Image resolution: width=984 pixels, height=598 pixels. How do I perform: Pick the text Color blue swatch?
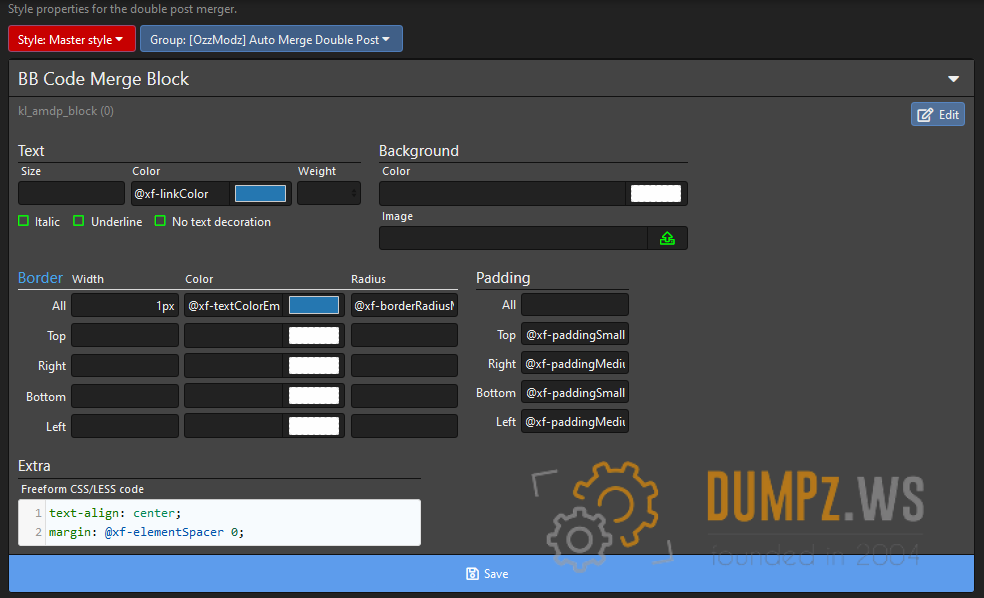pyautogui.click(x=260, y=194)
